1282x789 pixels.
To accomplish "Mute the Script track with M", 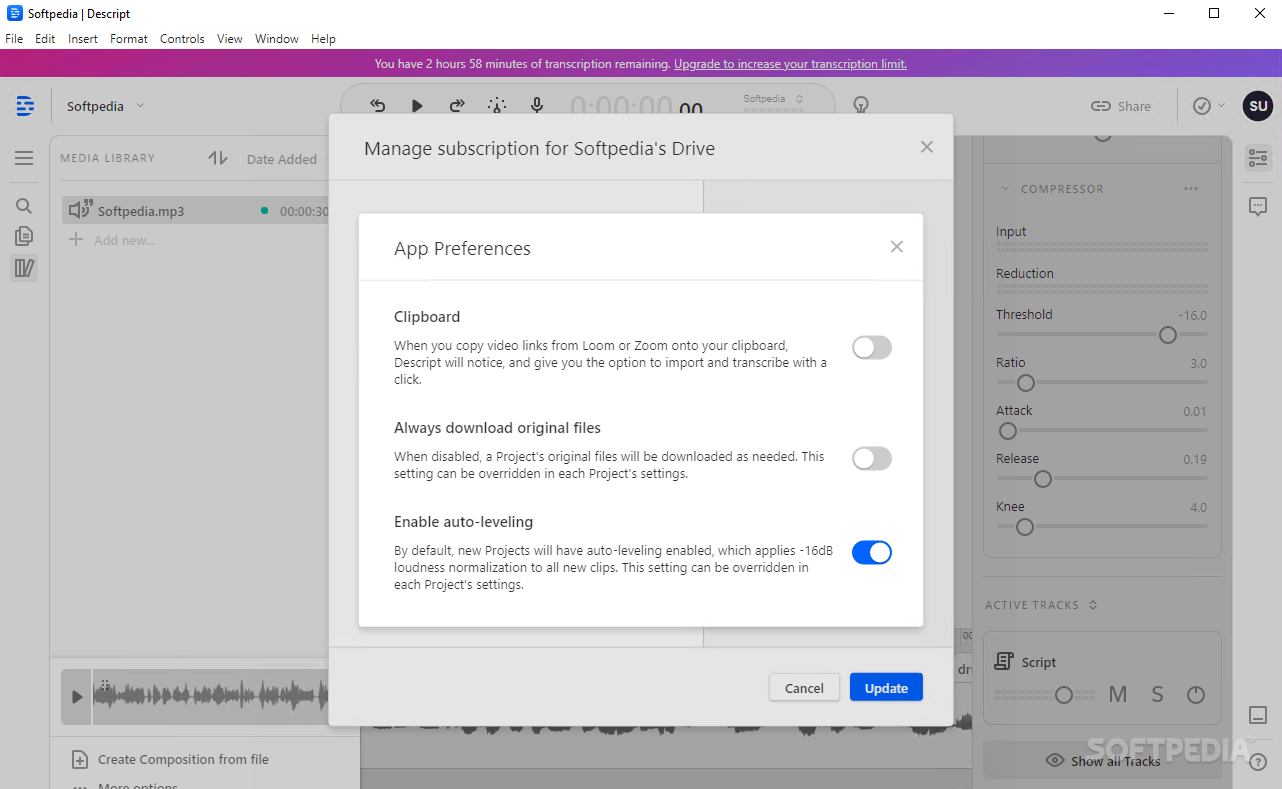I will [x=1118, y=694].
